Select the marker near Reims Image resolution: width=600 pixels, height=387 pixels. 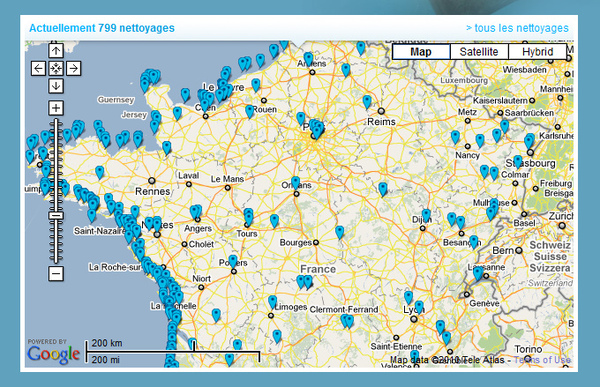pos(367,101)
